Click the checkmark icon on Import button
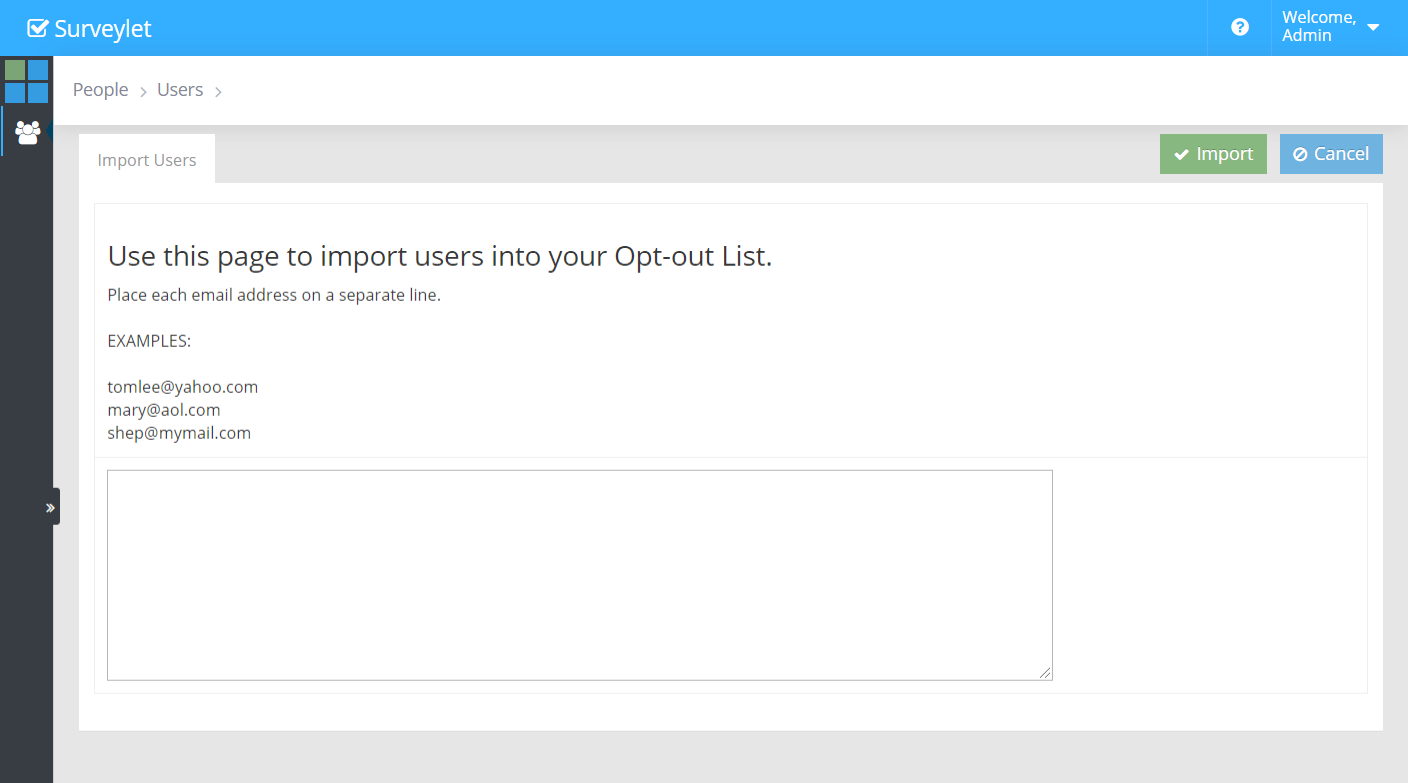Image resolution: width=1408 pixels, height=783 pixels. tap(1181, 154)
